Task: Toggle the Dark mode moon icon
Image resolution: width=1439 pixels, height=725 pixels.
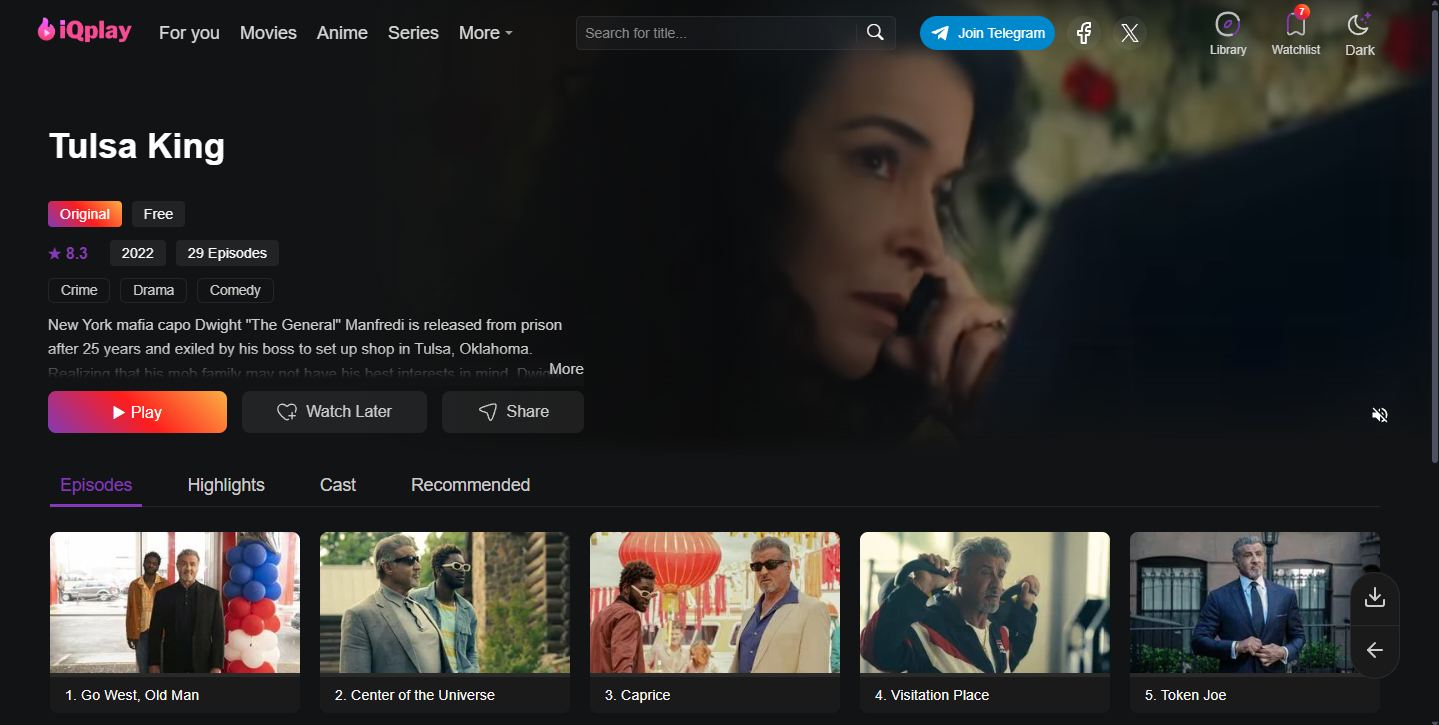Action: [x=1359, y=24]
